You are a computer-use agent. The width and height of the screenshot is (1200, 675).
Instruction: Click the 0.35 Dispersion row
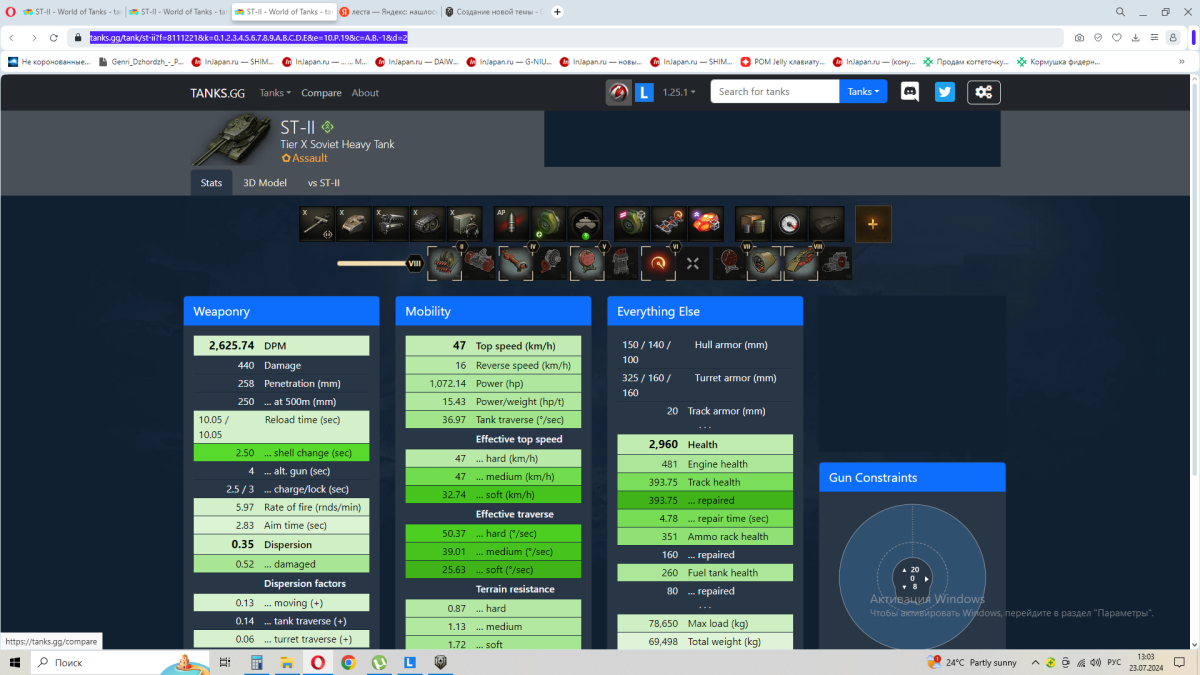click(281, 545)
